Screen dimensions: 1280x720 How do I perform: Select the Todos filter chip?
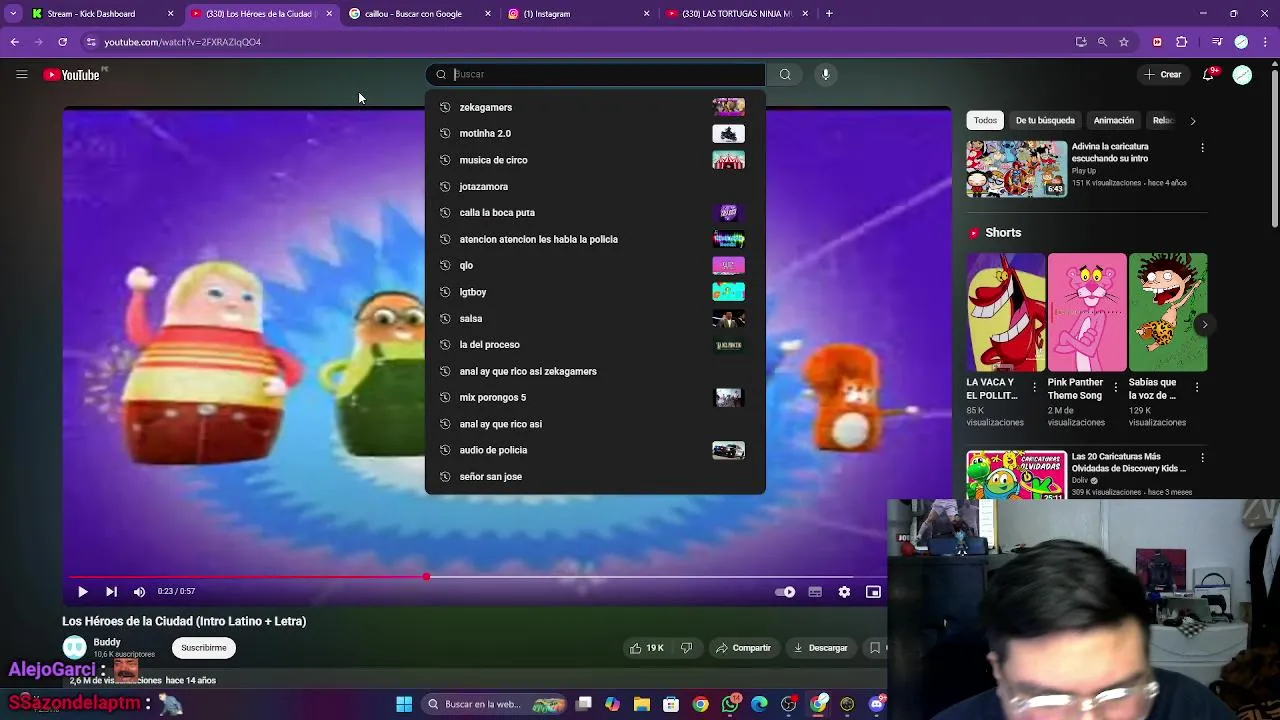[985, 120]
